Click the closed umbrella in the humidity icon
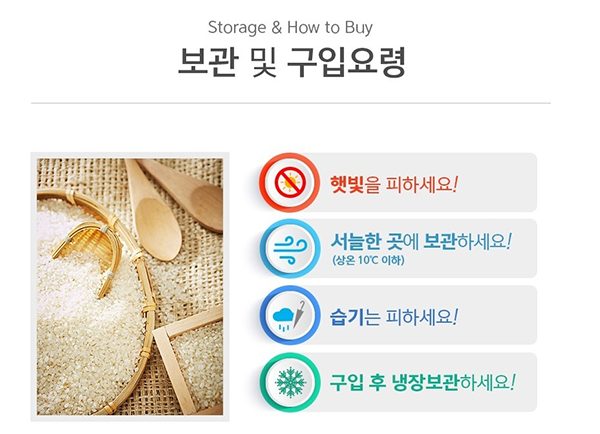The height and width of the screenshot is (434, 600). tap(300, 314)
